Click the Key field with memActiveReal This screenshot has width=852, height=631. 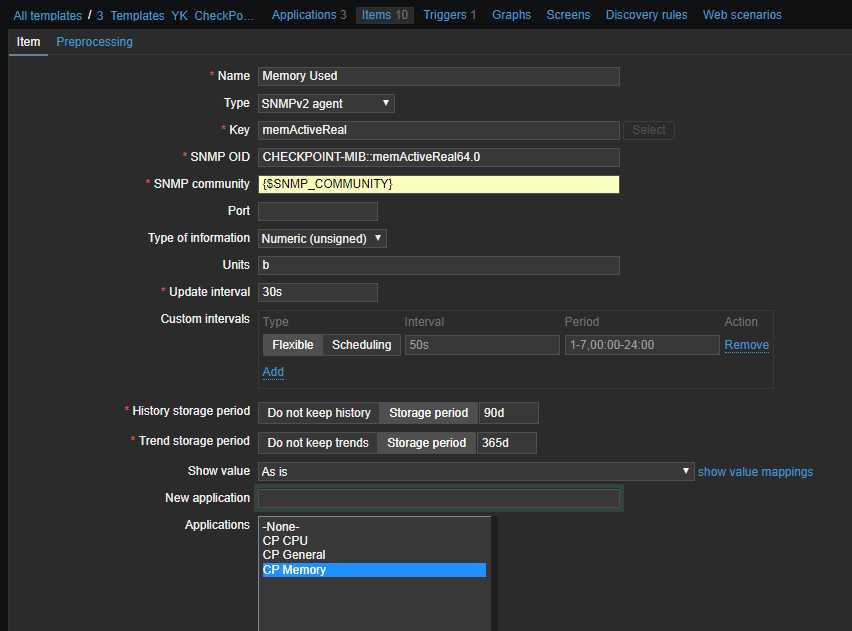pos(438,130)
